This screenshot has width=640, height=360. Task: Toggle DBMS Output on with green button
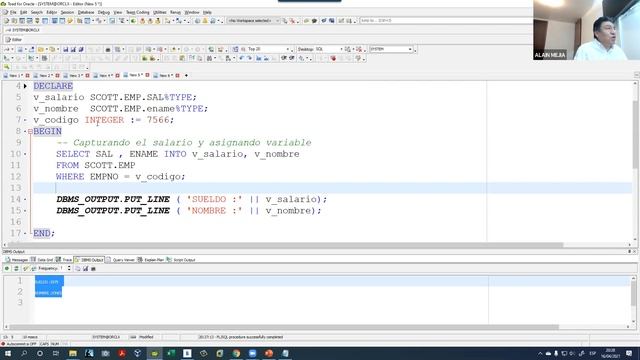pyautogui.click(x=7, y=269)
